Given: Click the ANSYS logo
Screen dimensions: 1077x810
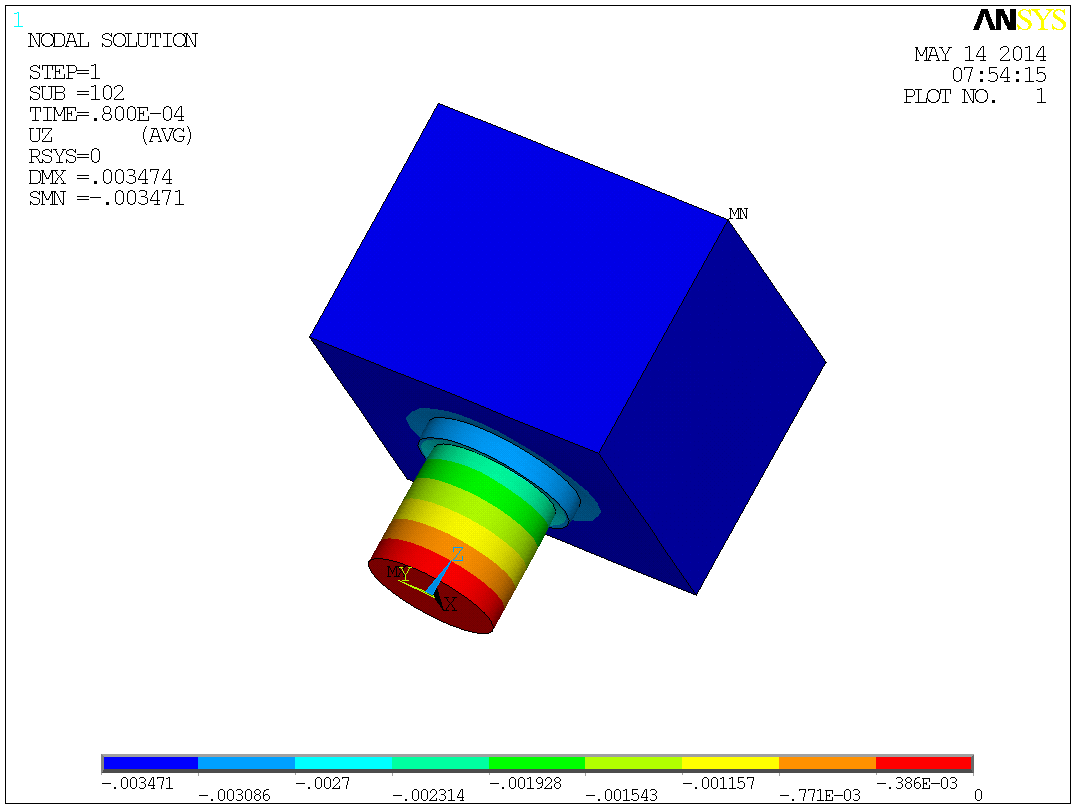Looking at the screenshot, I should (1019, 20).
